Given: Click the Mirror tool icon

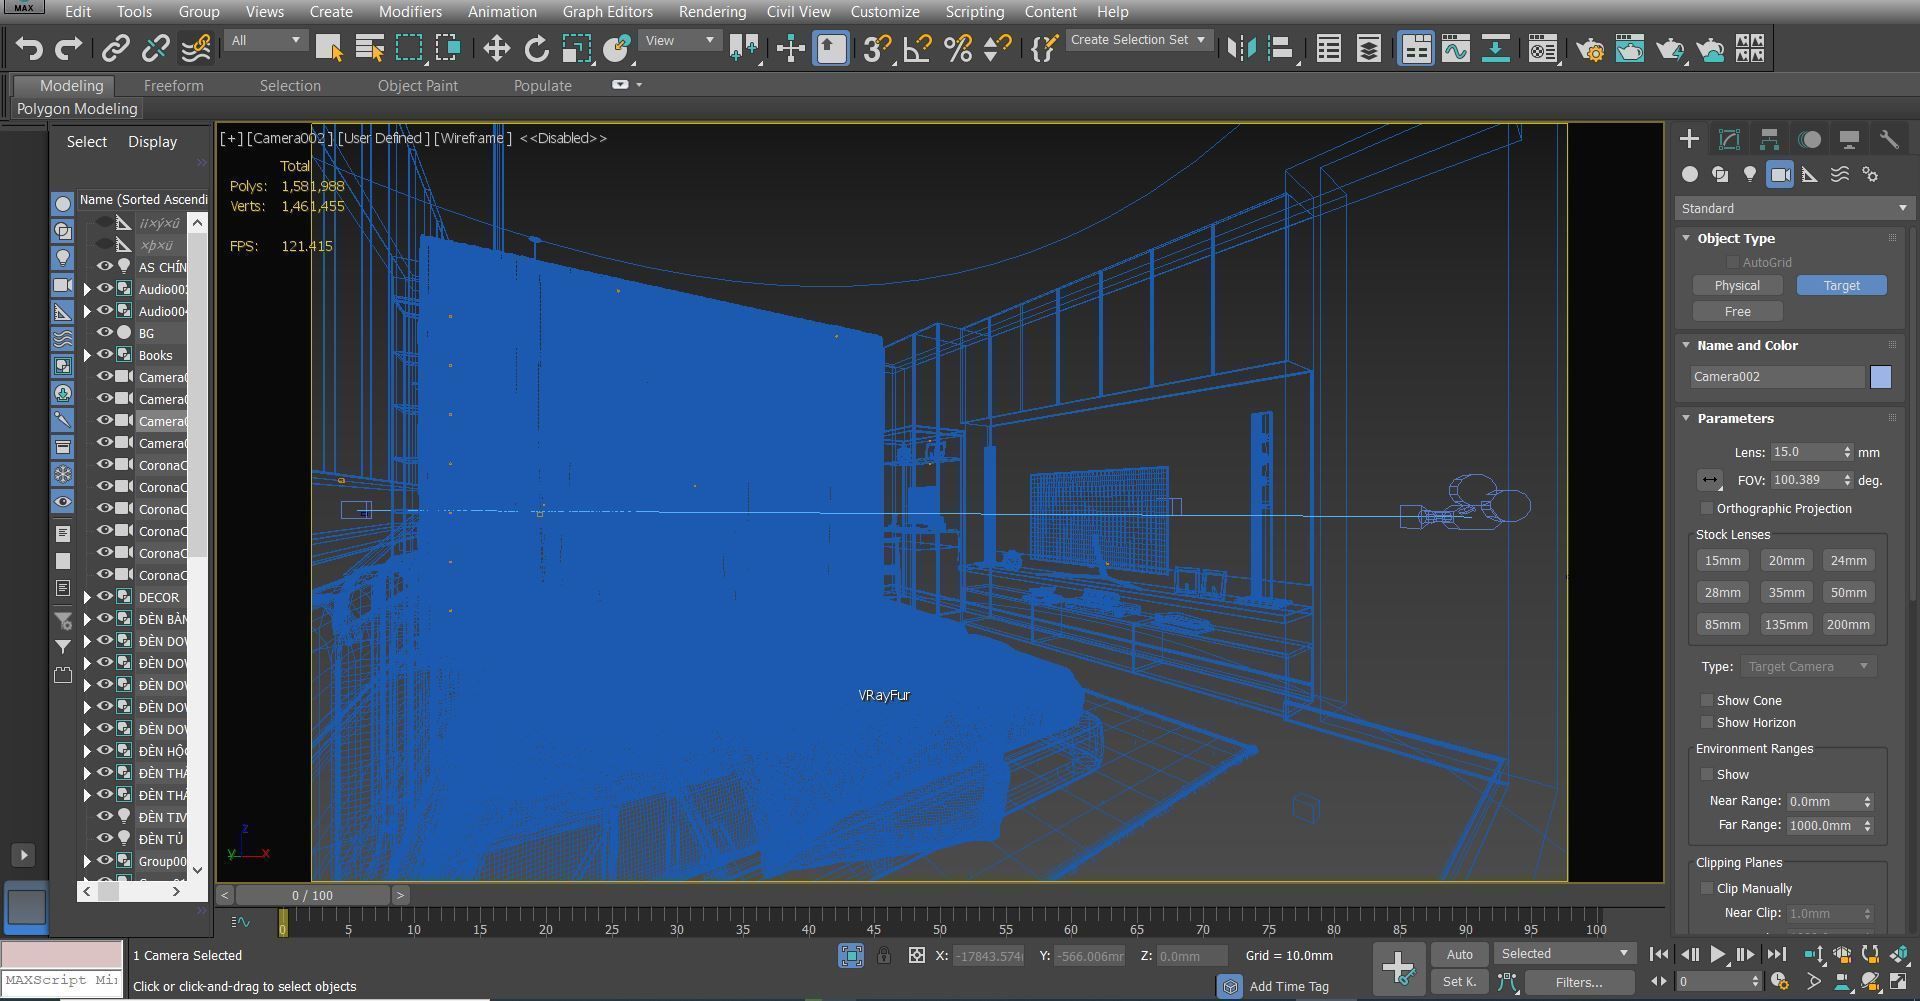Looking at the screenshot, I should [x=1241, y=48].
